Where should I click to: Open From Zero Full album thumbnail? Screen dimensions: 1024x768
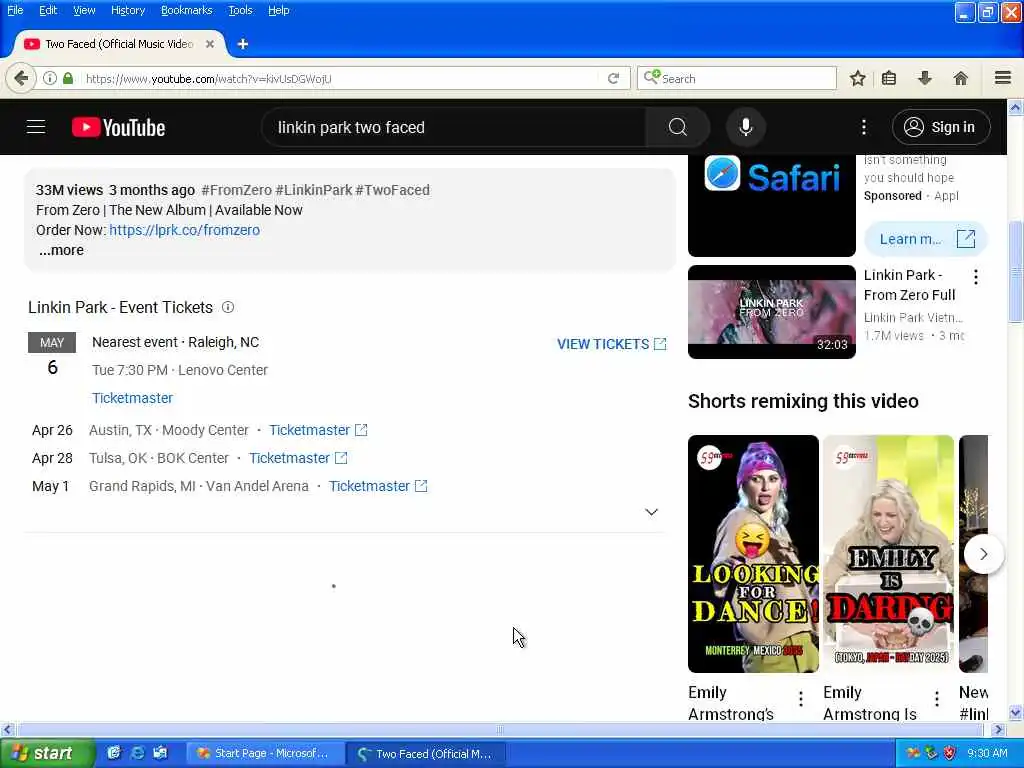[x=771, y=312]
